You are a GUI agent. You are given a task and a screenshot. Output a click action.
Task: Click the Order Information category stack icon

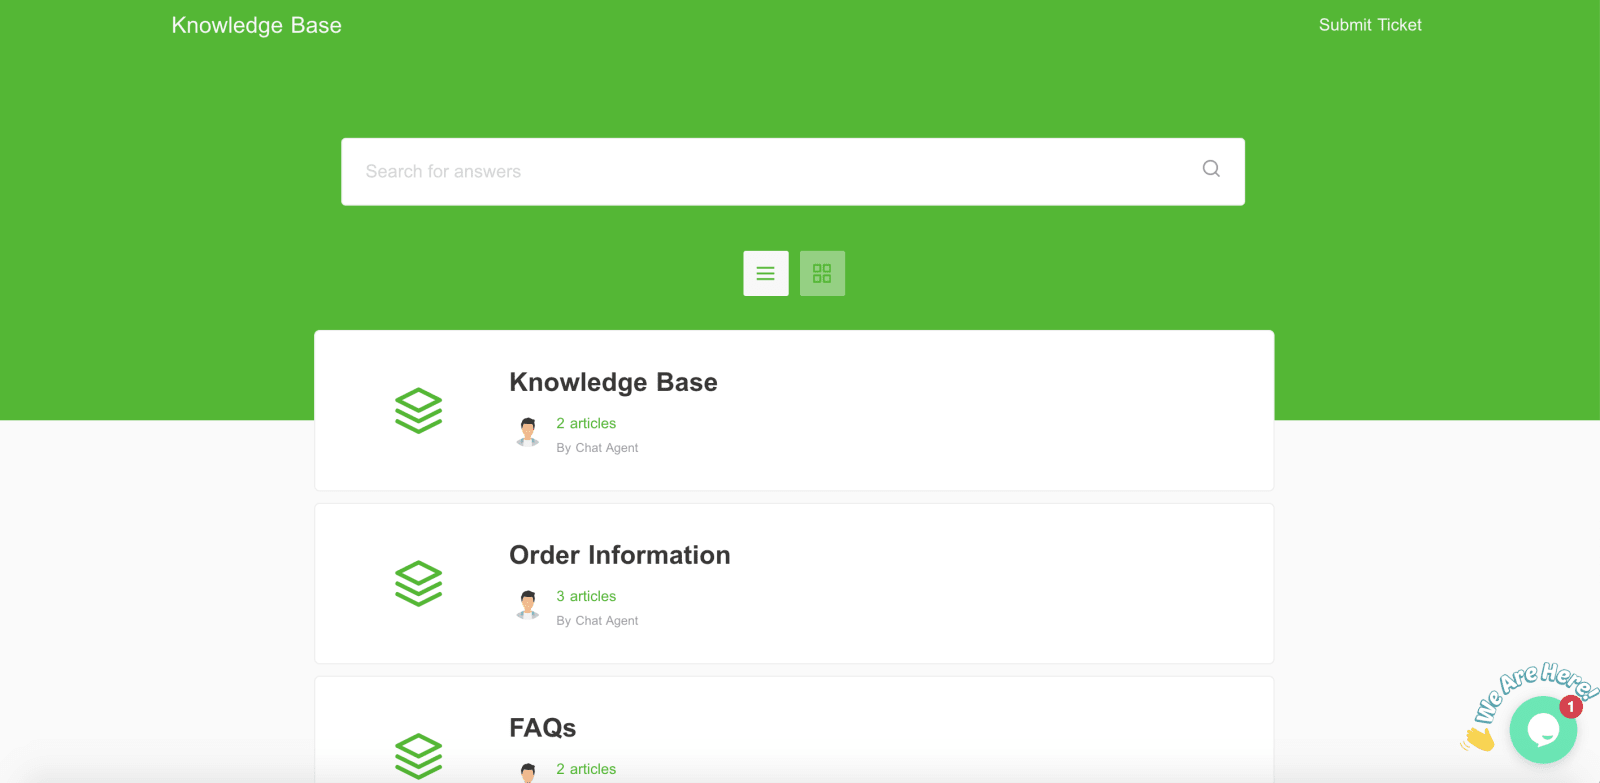pyautogui.click(x=419, y=583)
